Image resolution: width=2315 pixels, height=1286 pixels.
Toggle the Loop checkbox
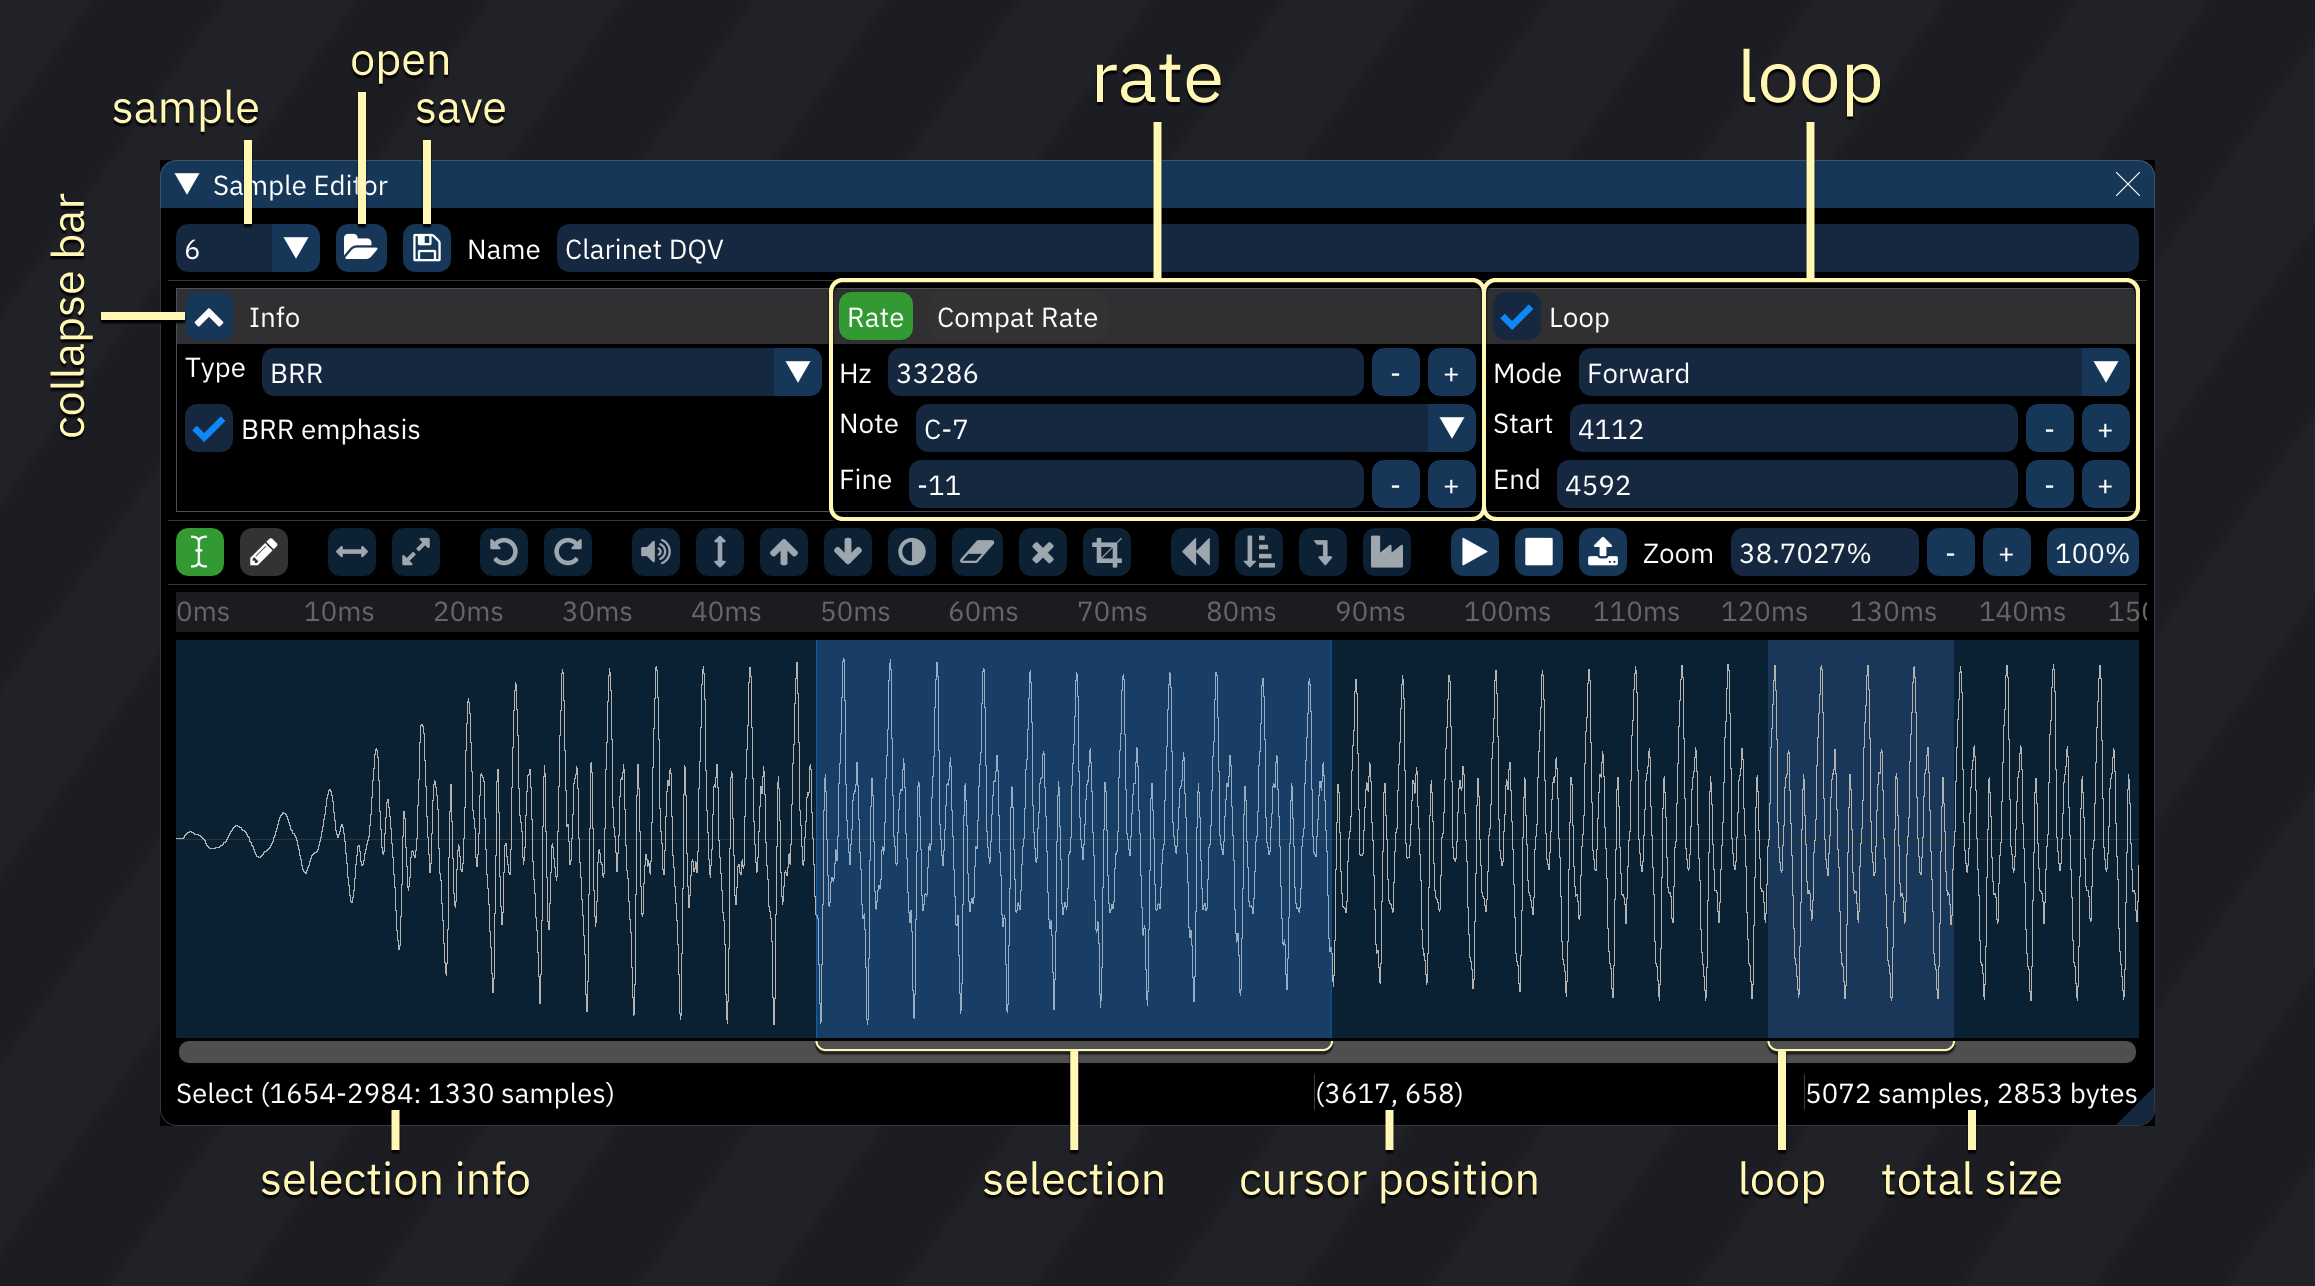pyautogui.click(x=1517, y=318)
